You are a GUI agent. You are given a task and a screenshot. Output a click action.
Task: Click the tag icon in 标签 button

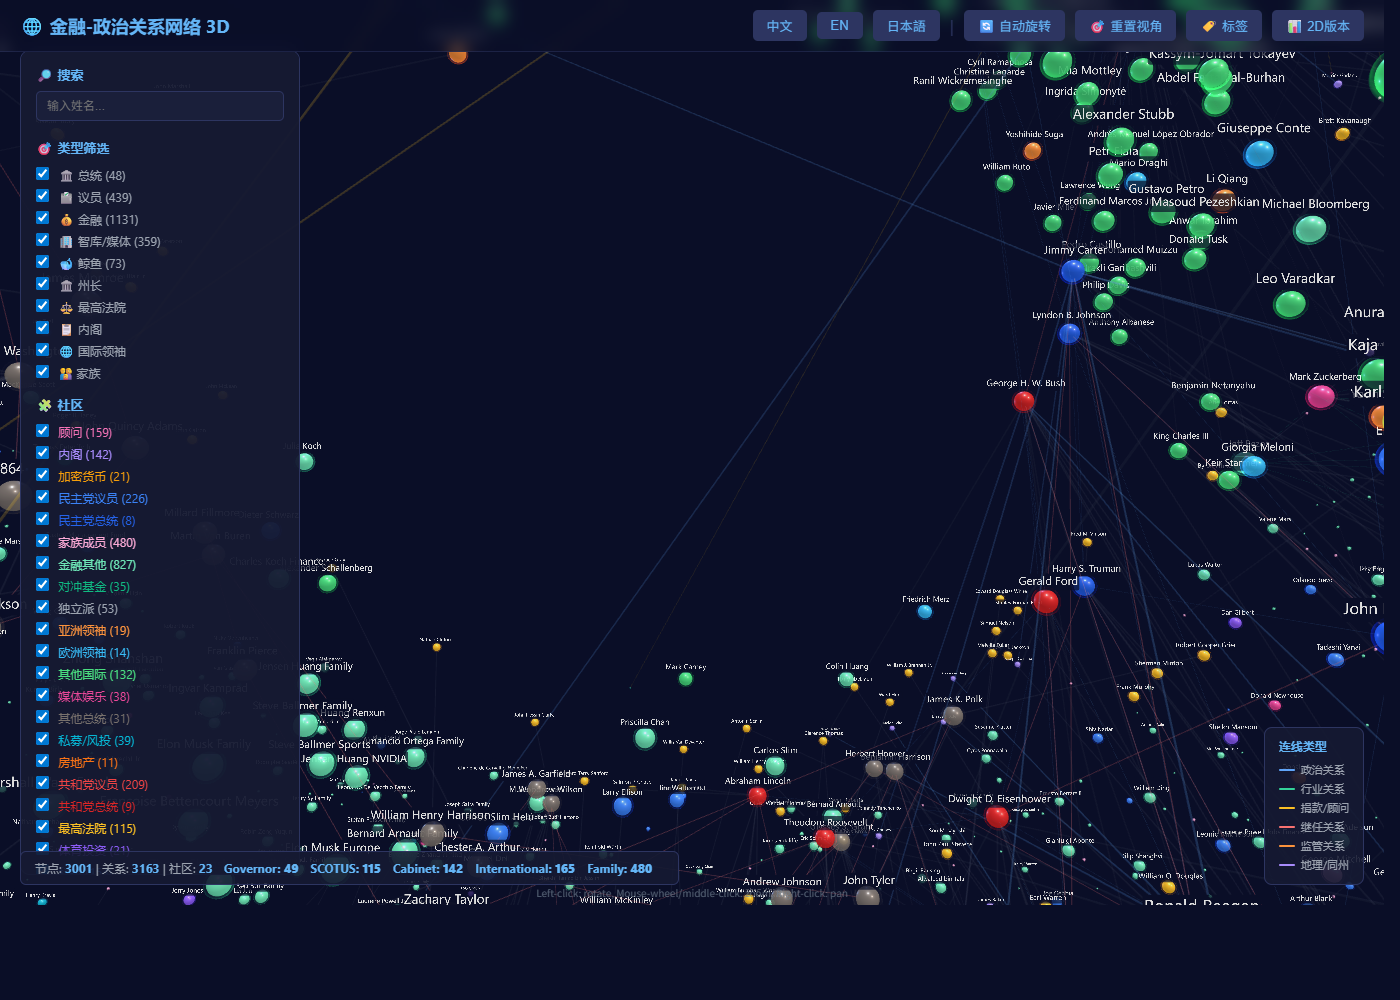tap(1208, 27)
